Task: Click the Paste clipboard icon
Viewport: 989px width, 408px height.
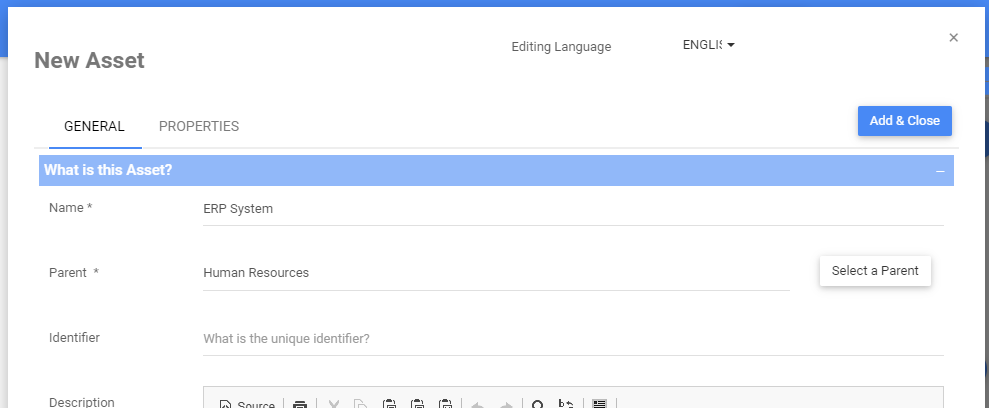Action: point(390,405)
